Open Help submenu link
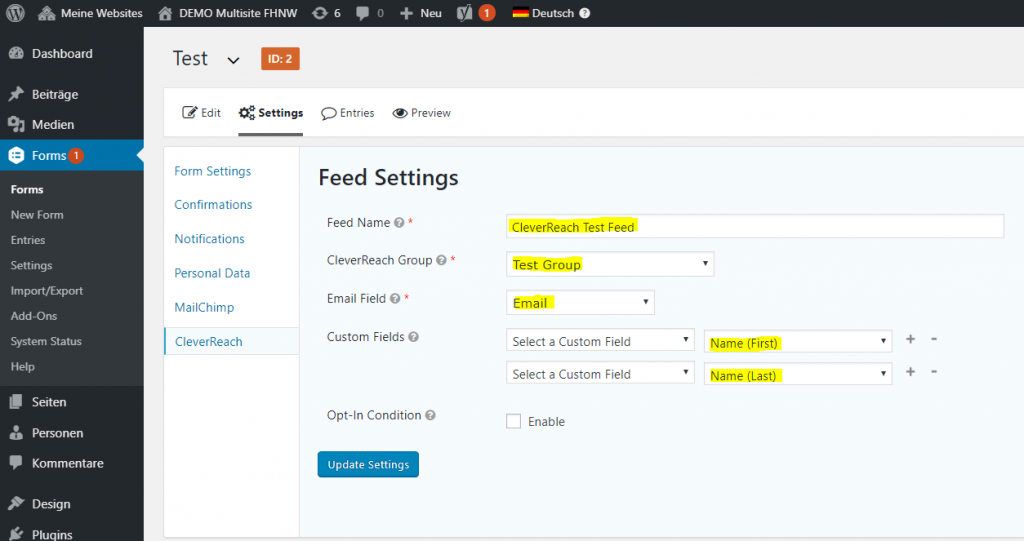 [x=23, y=367]
